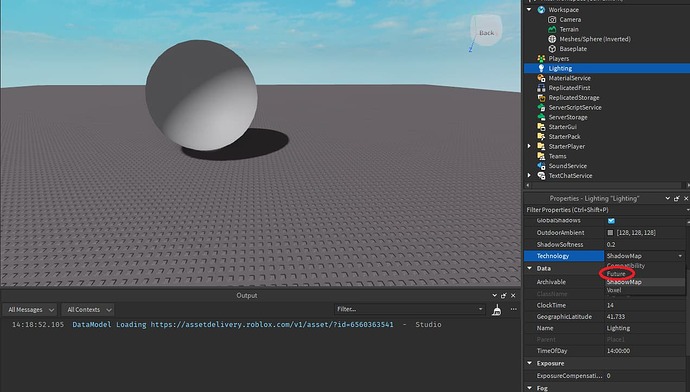Select the StarterPack icon
The image size is (690, 392).
pyautogui.click(x=541, y=136)
